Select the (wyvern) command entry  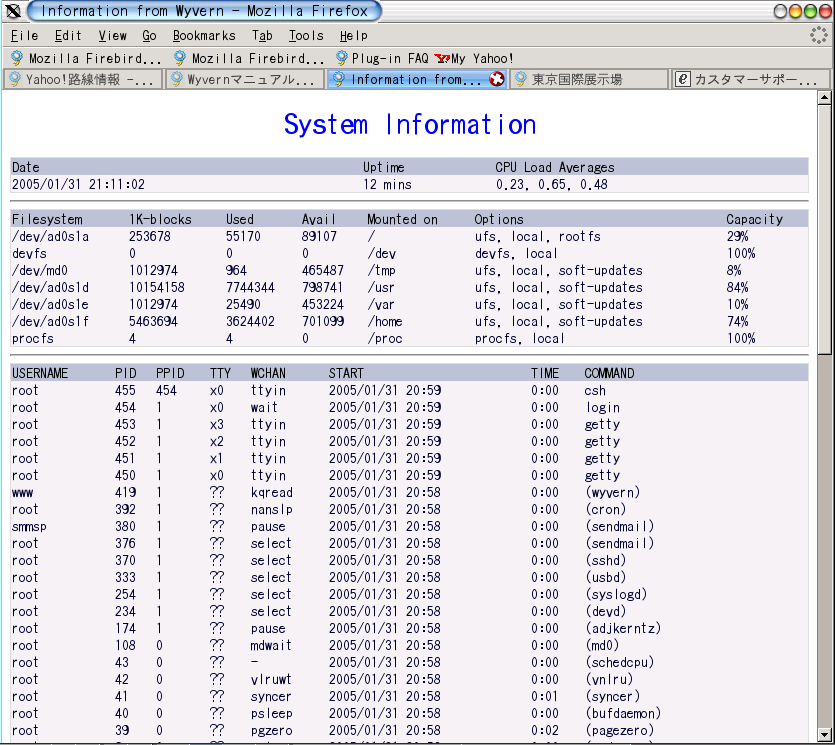click(x=612, y=493)
